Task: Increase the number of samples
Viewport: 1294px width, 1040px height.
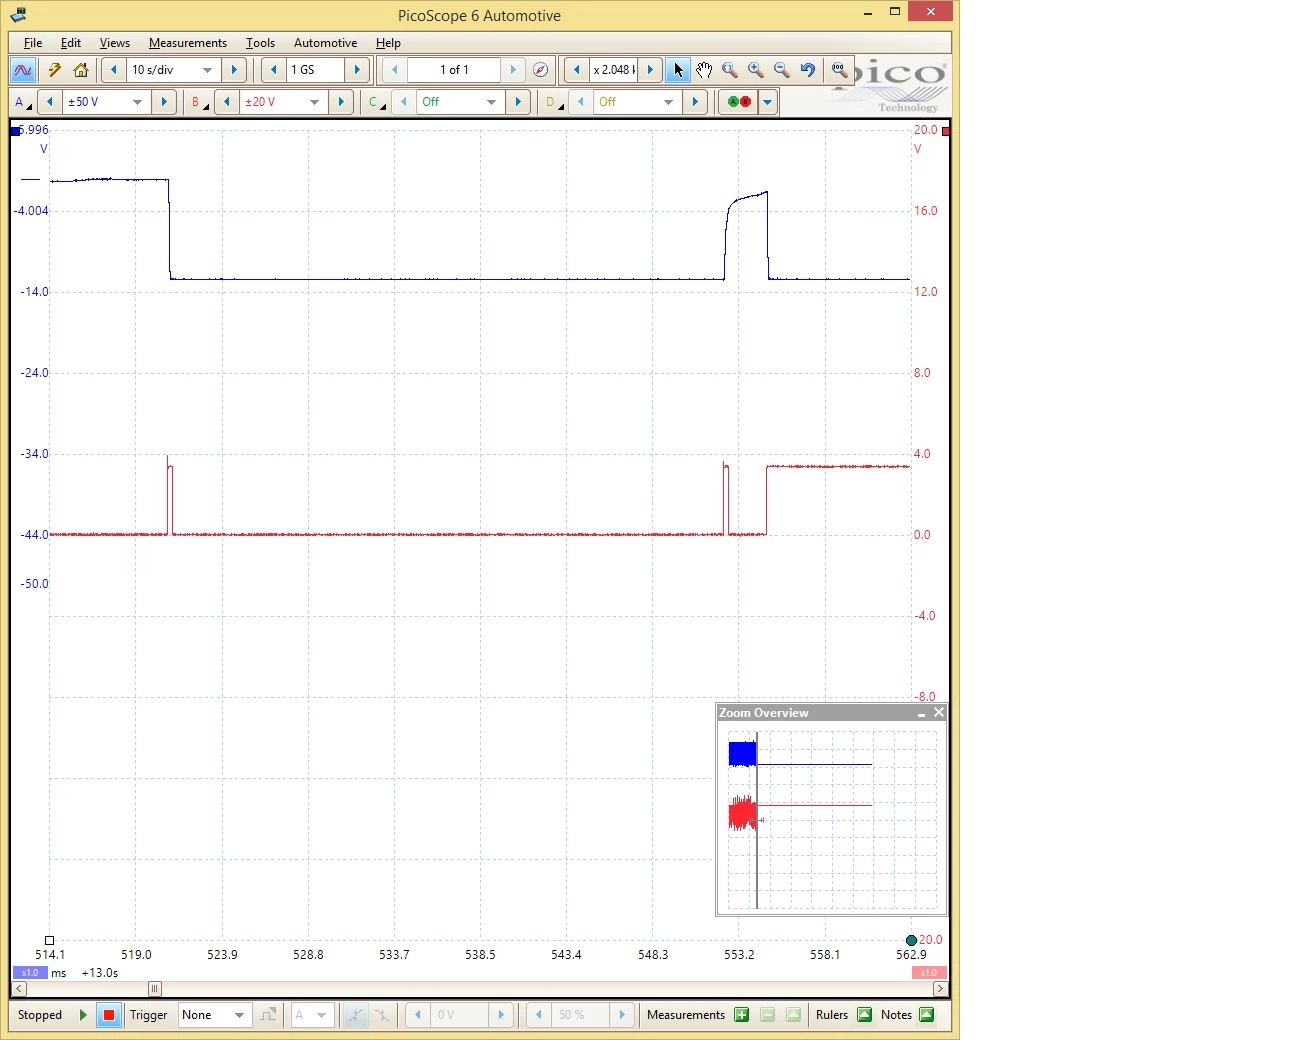Action: point(357,70)
